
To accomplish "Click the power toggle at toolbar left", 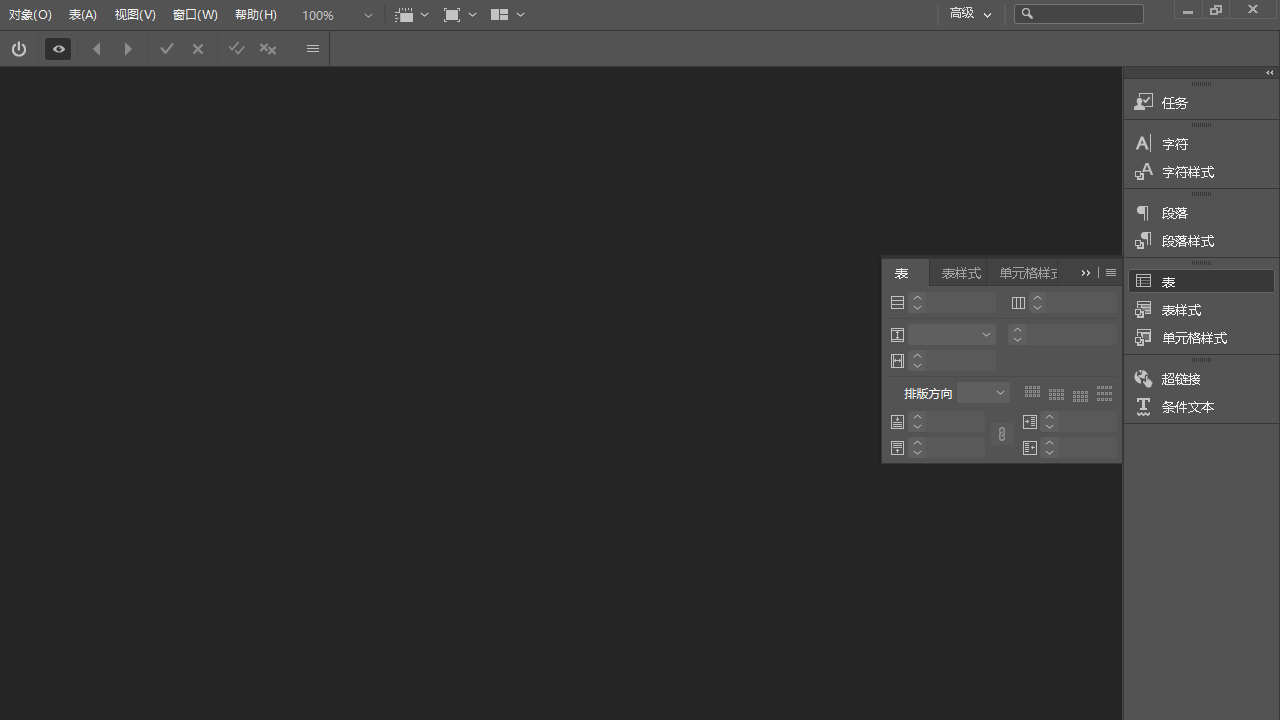I will (x=19, y=48).
